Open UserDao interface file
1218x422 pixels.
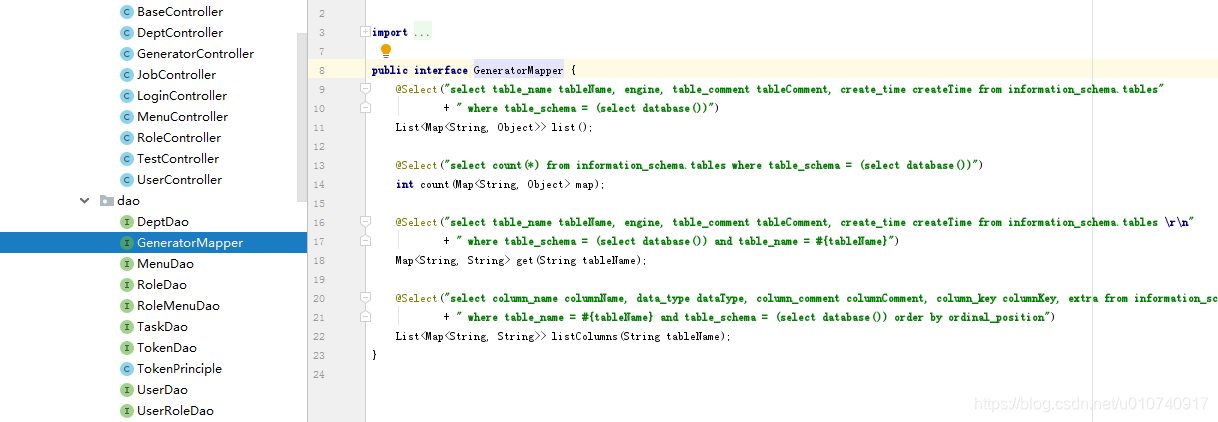point(163,390)
